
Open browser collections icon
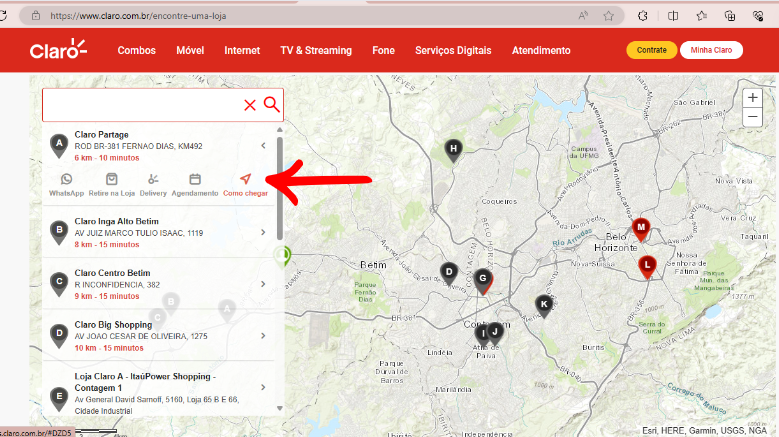[730, 16]
